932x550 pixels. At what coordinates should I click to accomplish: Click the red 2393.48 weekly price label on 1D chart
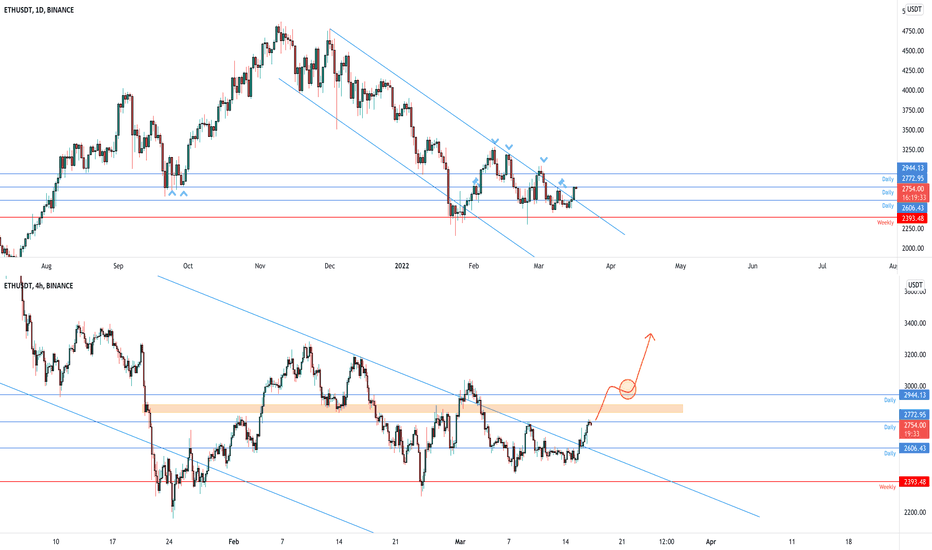coord(912,219)
